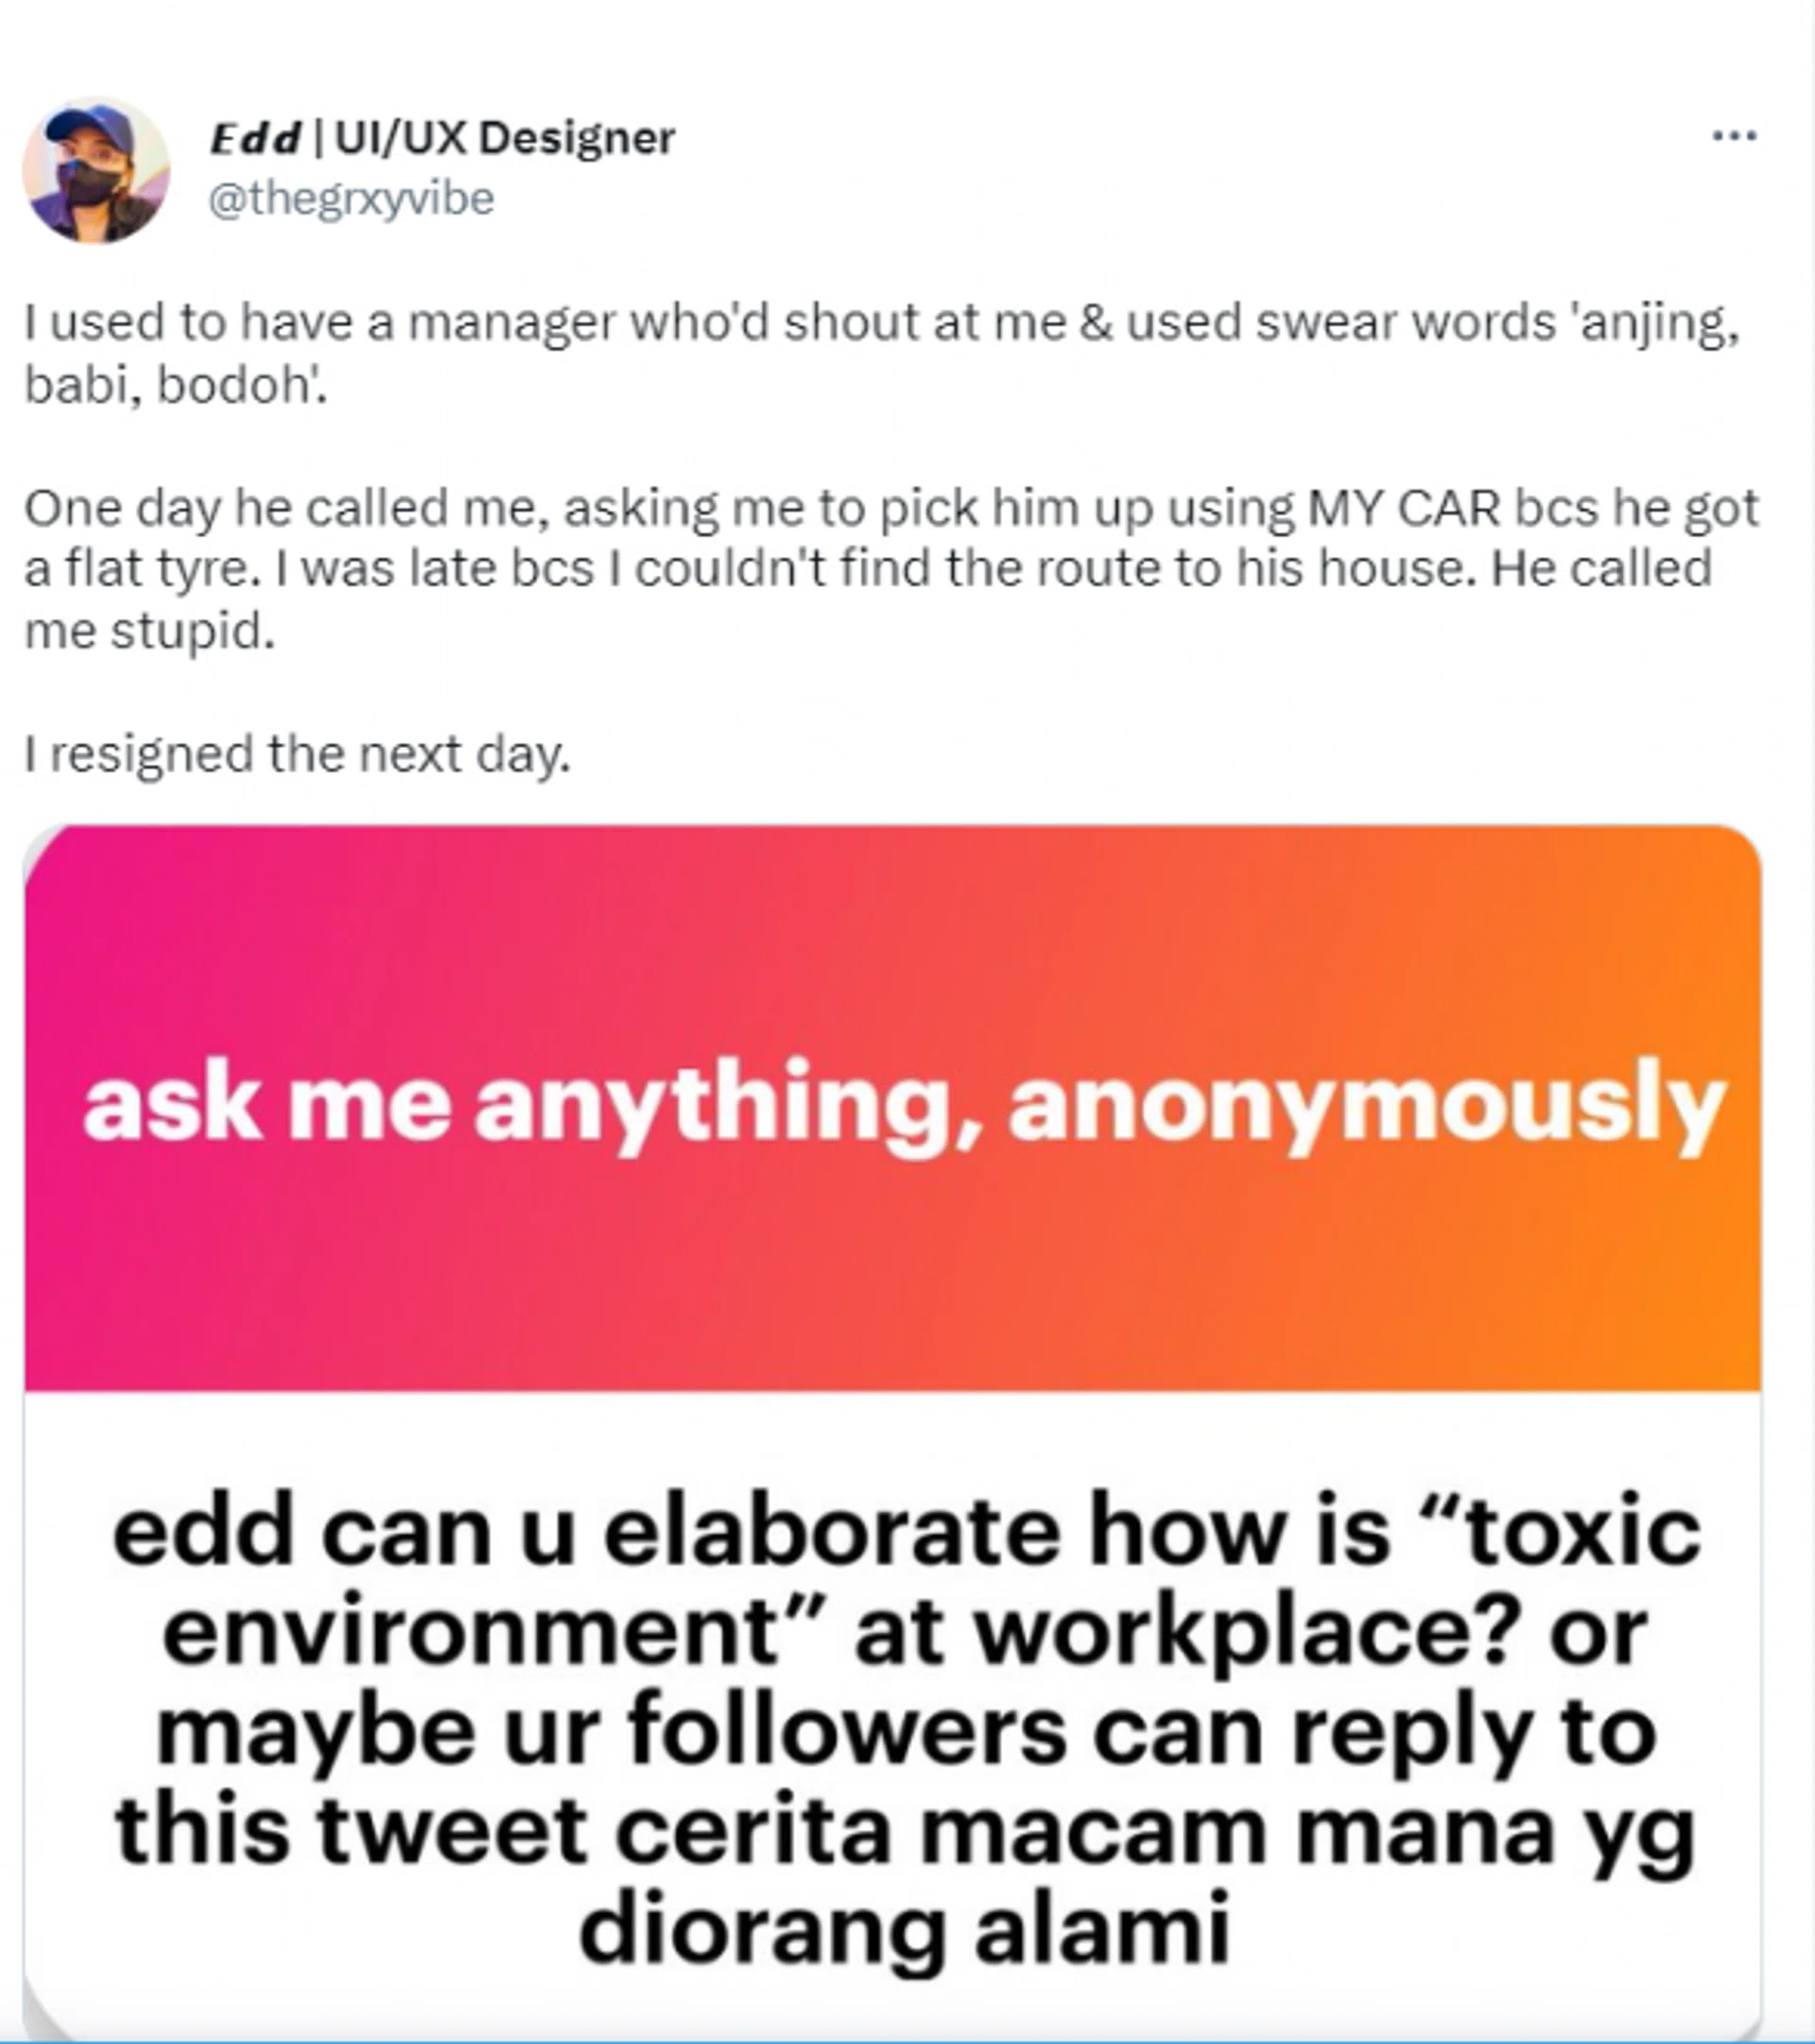Viewport: 1815px width, 2044px height.
Task: Click Edd's profile avatar picture
Action: point(96,170)
